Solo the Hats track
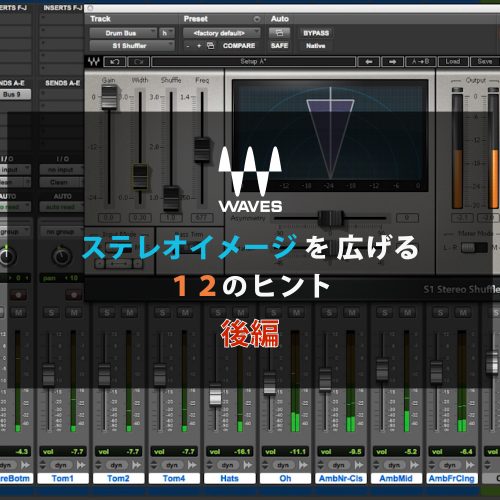Screen dimensions: 500x500 click(218, 313)
